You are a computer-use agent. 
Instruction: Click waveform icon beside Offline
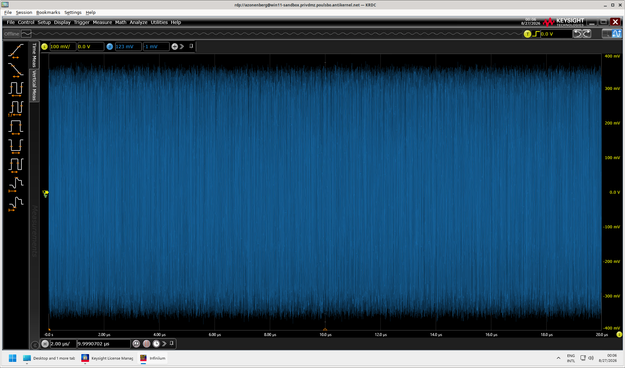pyautogui.click(x=26, y=34)
